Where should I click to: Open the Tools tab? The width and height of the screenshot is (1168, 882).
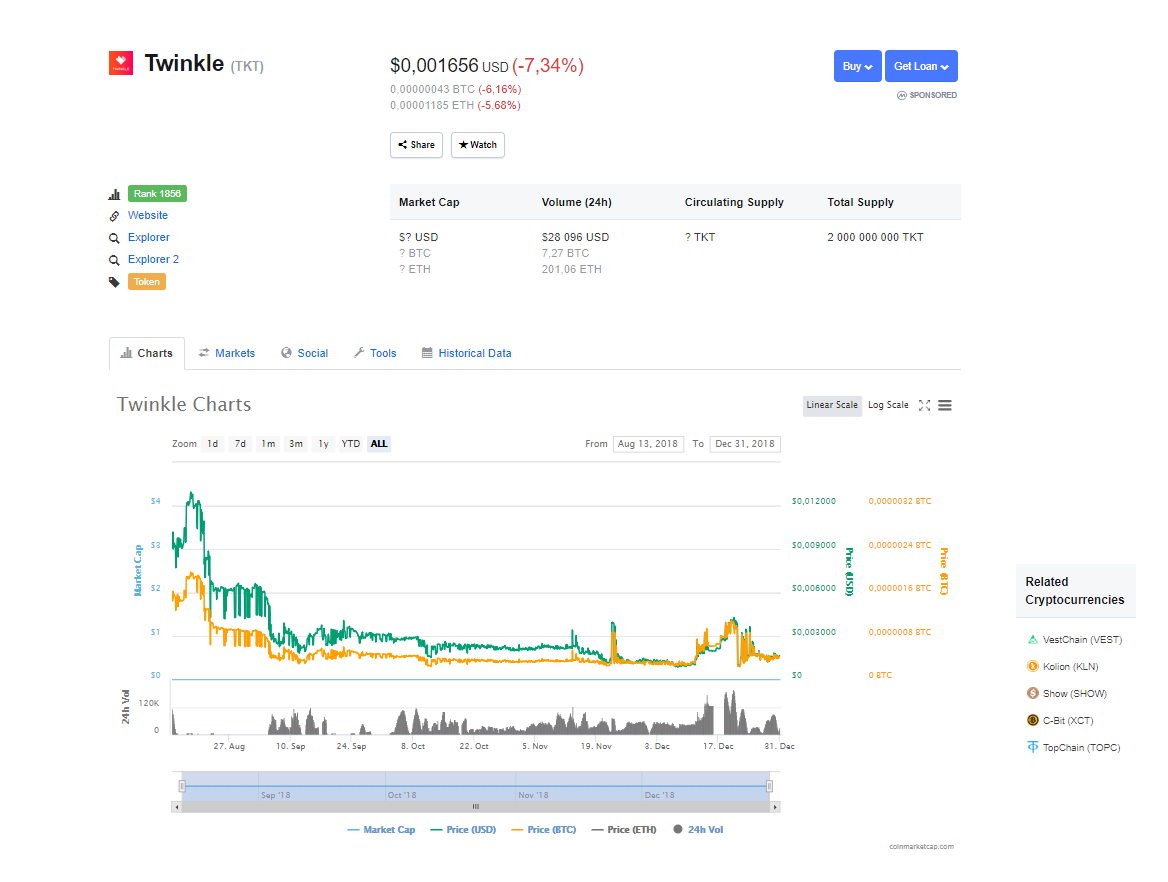click(x=375, y=353)
